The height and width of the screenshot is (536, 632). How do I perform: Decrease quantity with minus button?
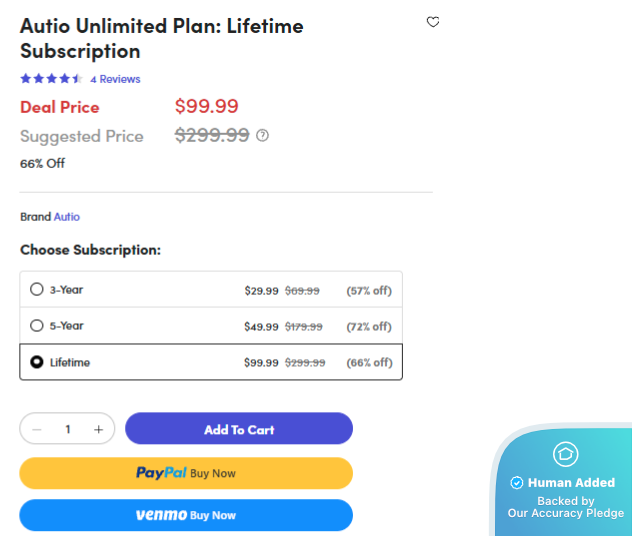click(37, 430)
